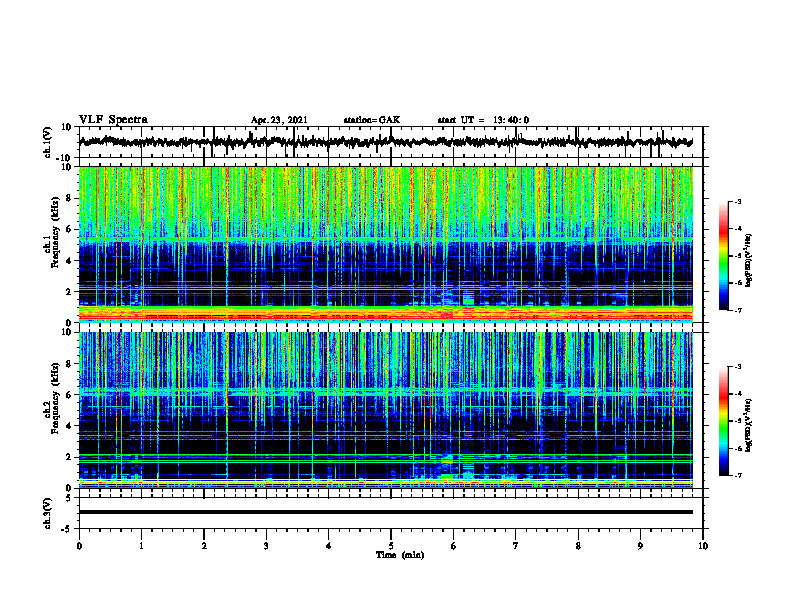792x612 pixels.
Task: Click the 'Time (min)' axis label
Action: [x=400, y=555]
